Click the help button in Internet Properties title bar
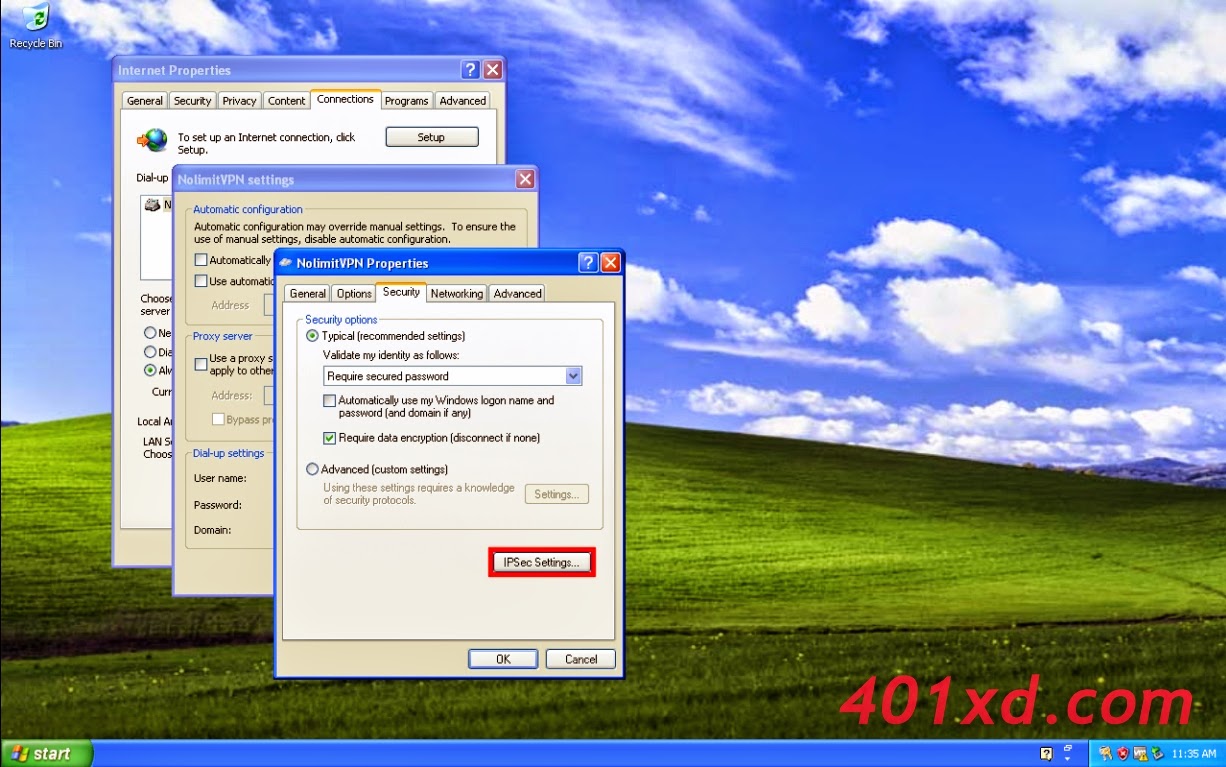Image resolution: width=1226 pixels, height=767 pixels. [470, 70]
